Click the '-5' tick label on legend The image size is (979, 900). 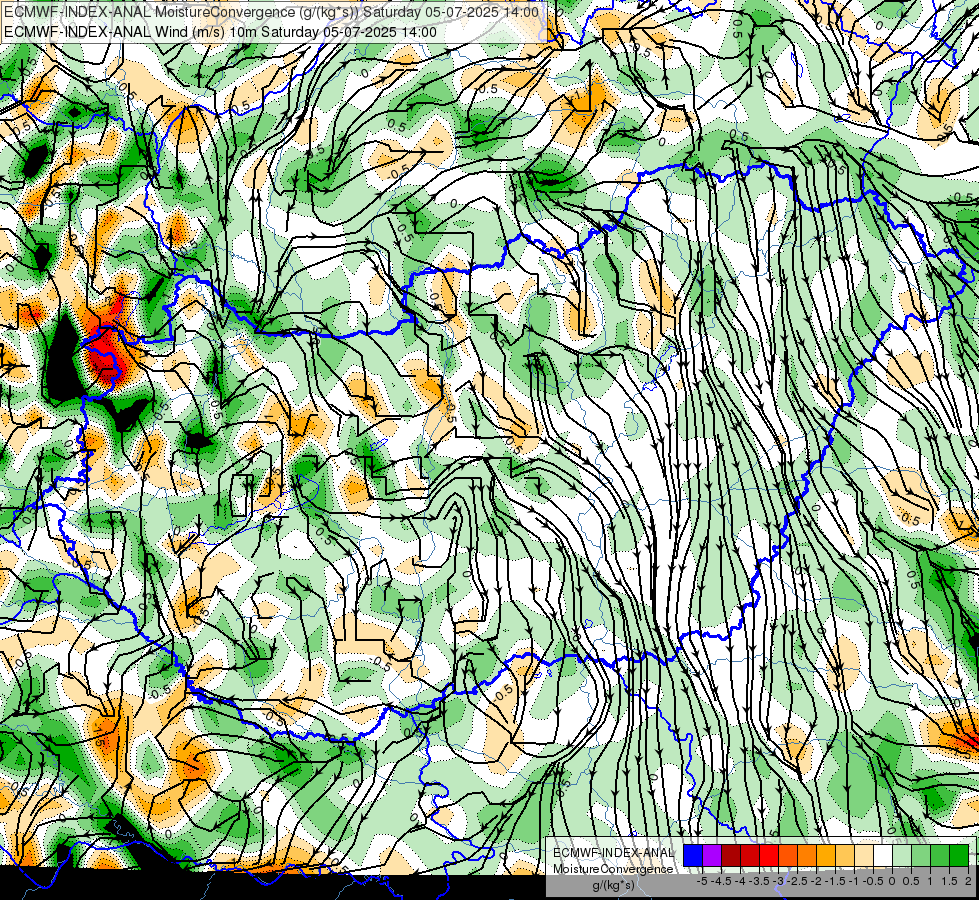(702, 881)
